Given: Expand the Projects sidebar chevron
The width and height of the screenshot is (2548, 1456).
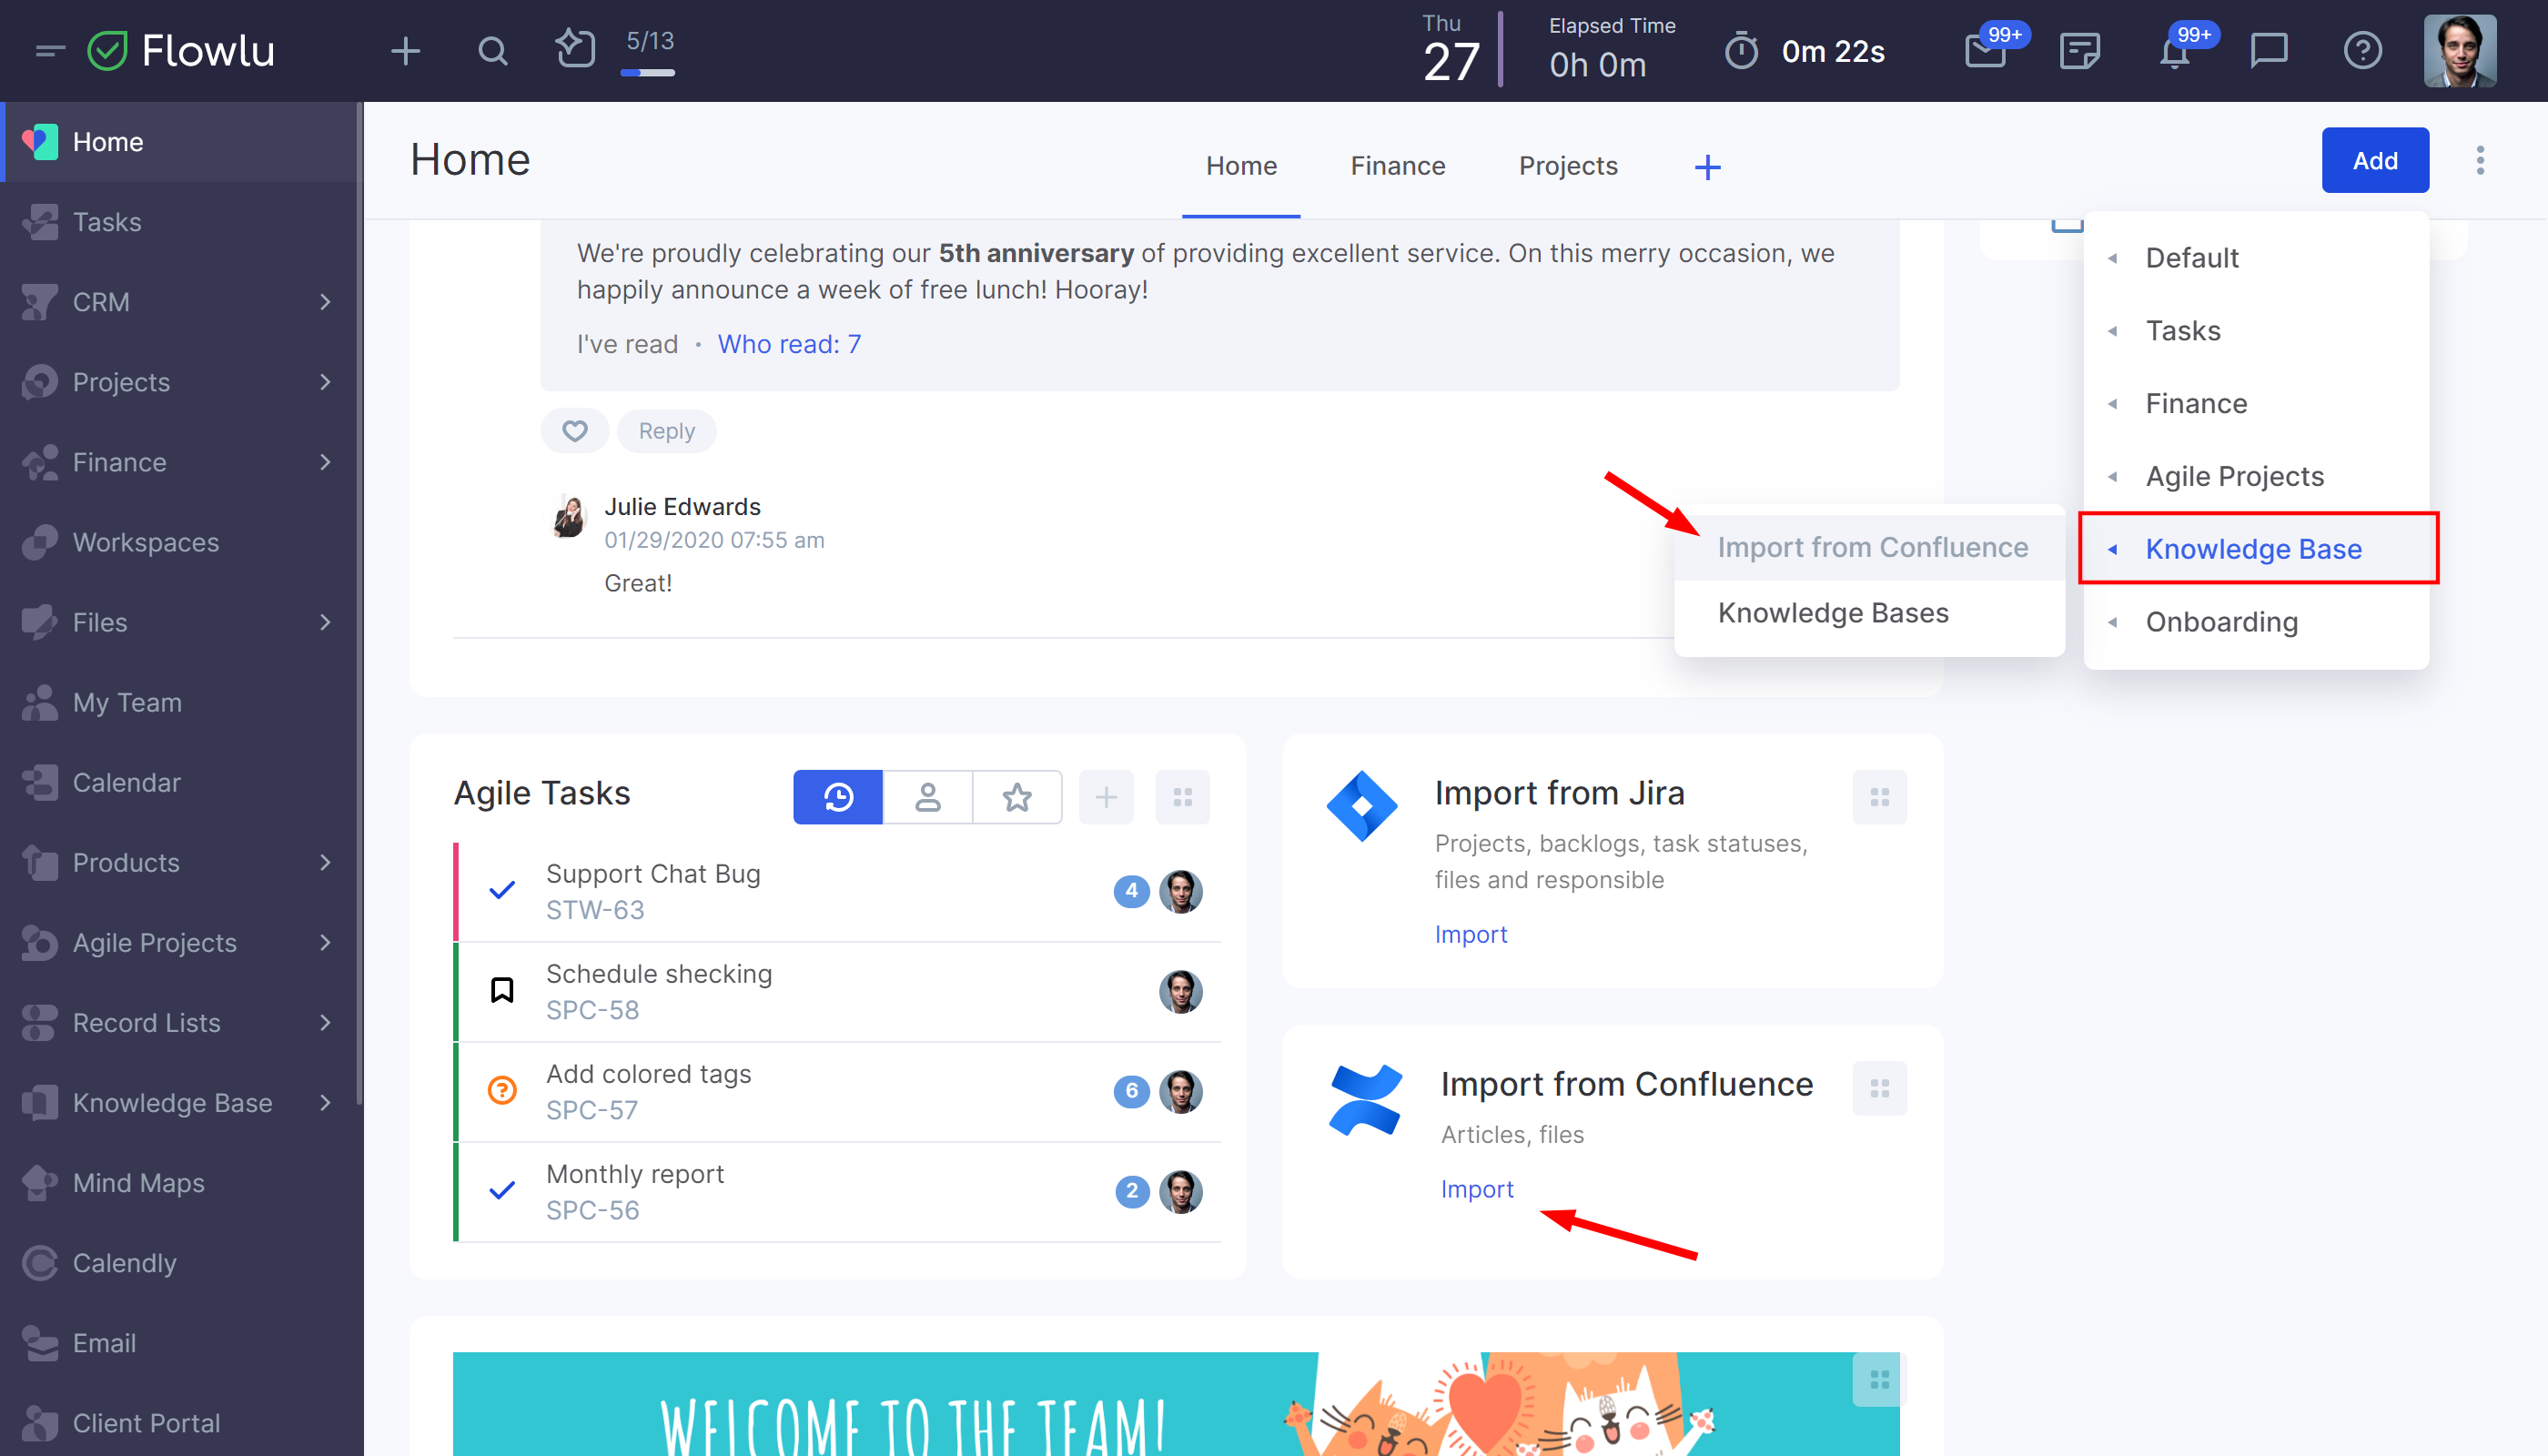Looking at the screenshot, I should [325, 382].
